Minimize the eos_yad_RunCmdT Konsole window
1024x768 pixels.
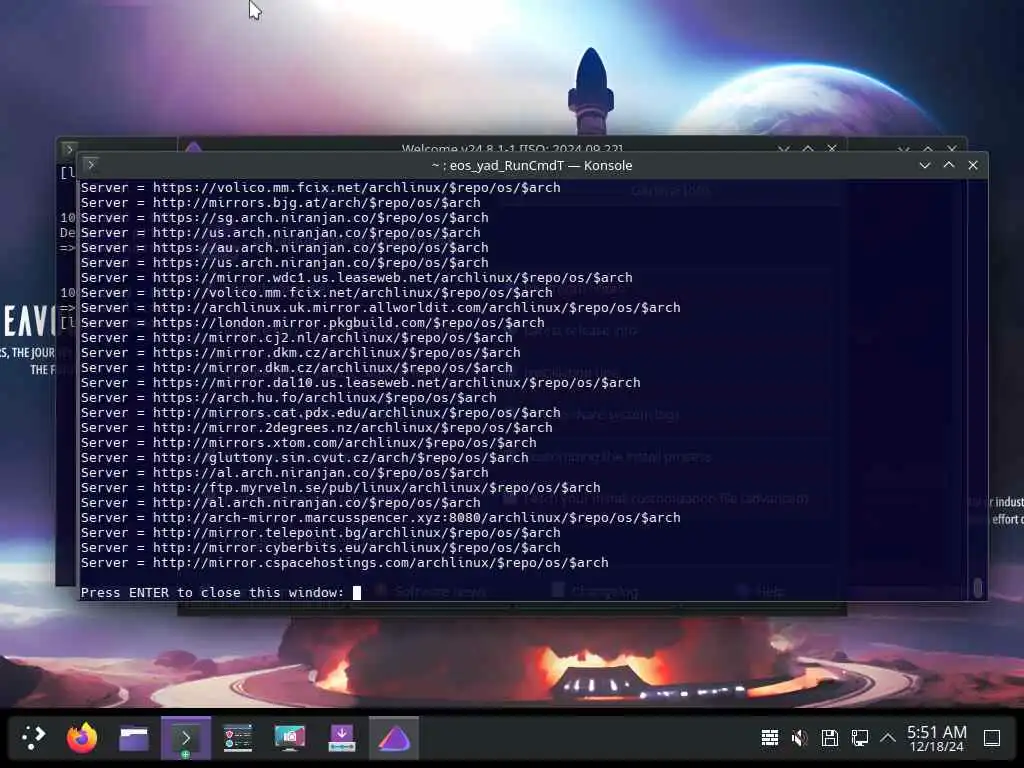925,165
